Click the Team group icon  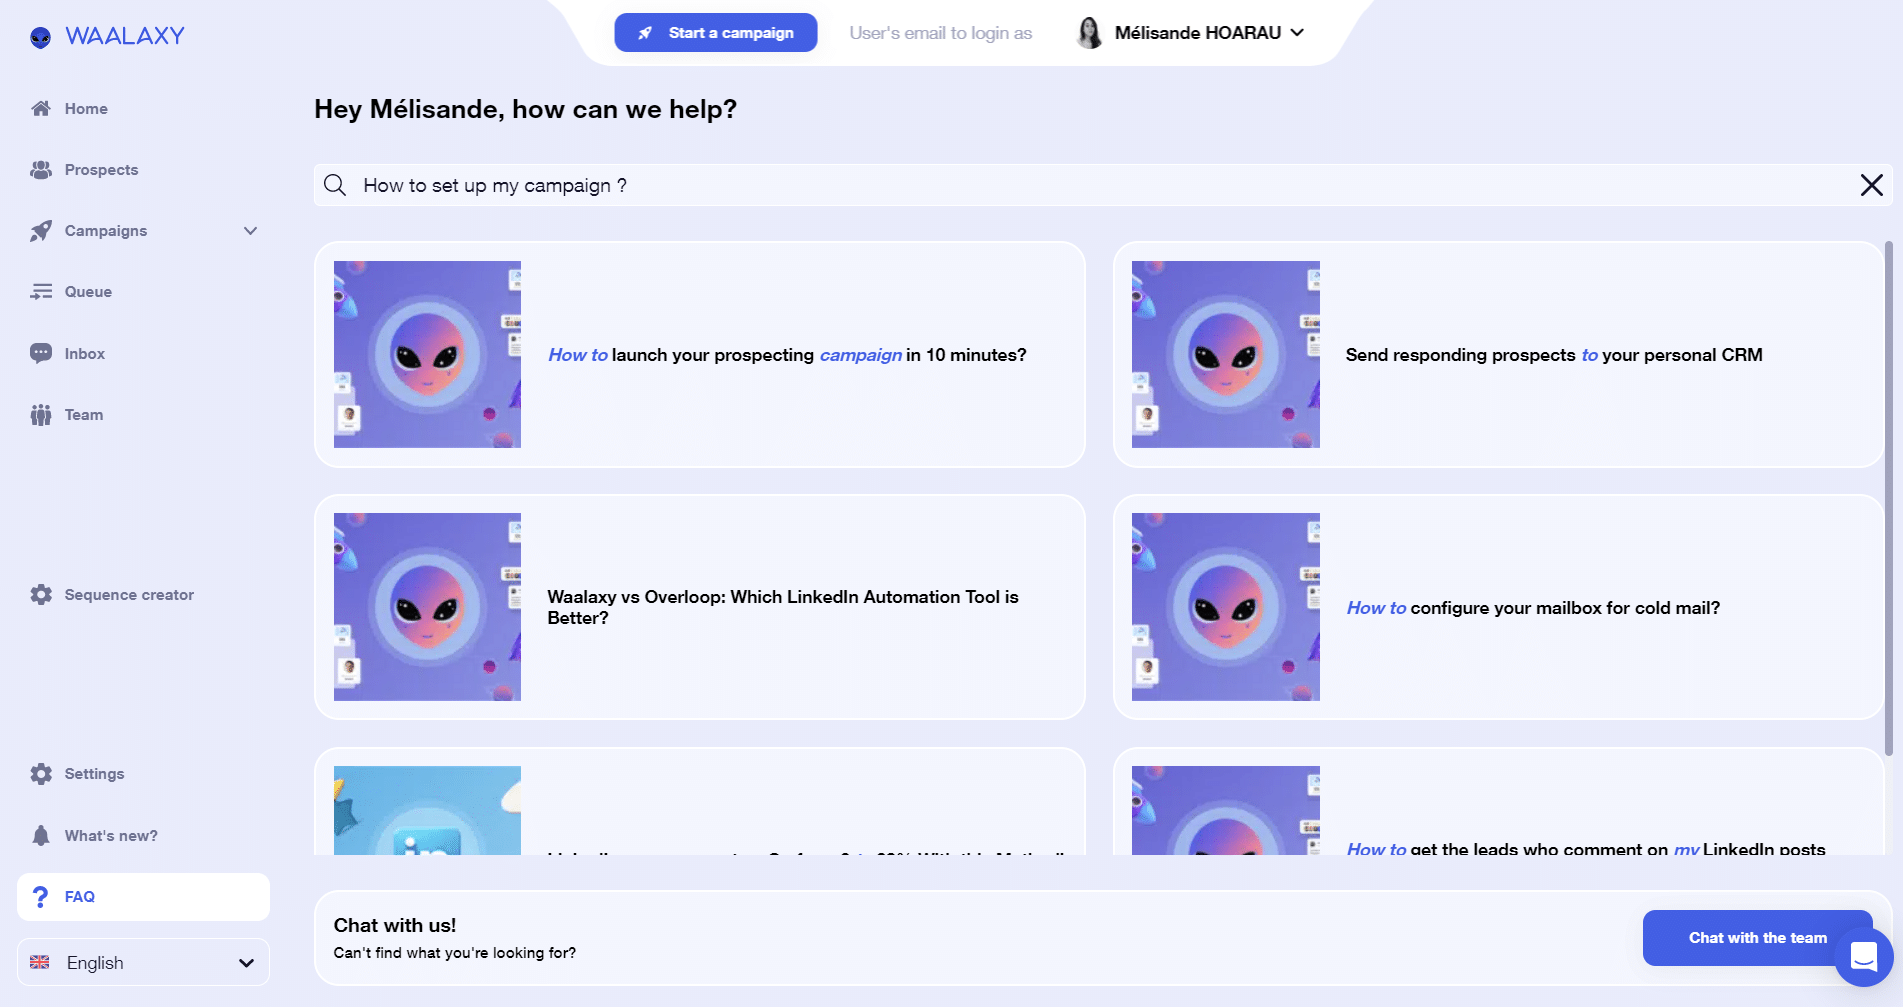click(x=41, y=415)
